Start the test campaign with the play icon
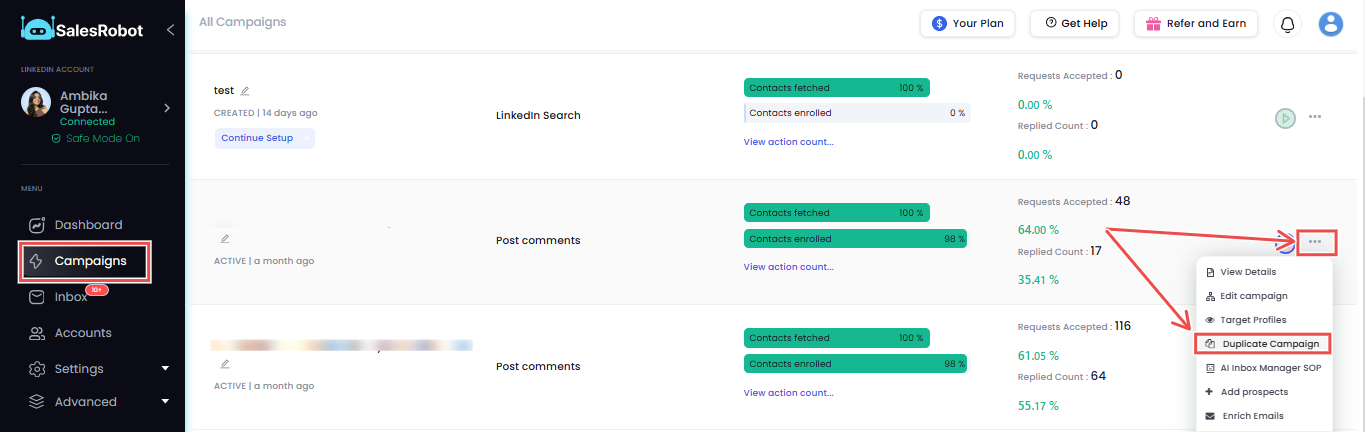 [1285, 117]
